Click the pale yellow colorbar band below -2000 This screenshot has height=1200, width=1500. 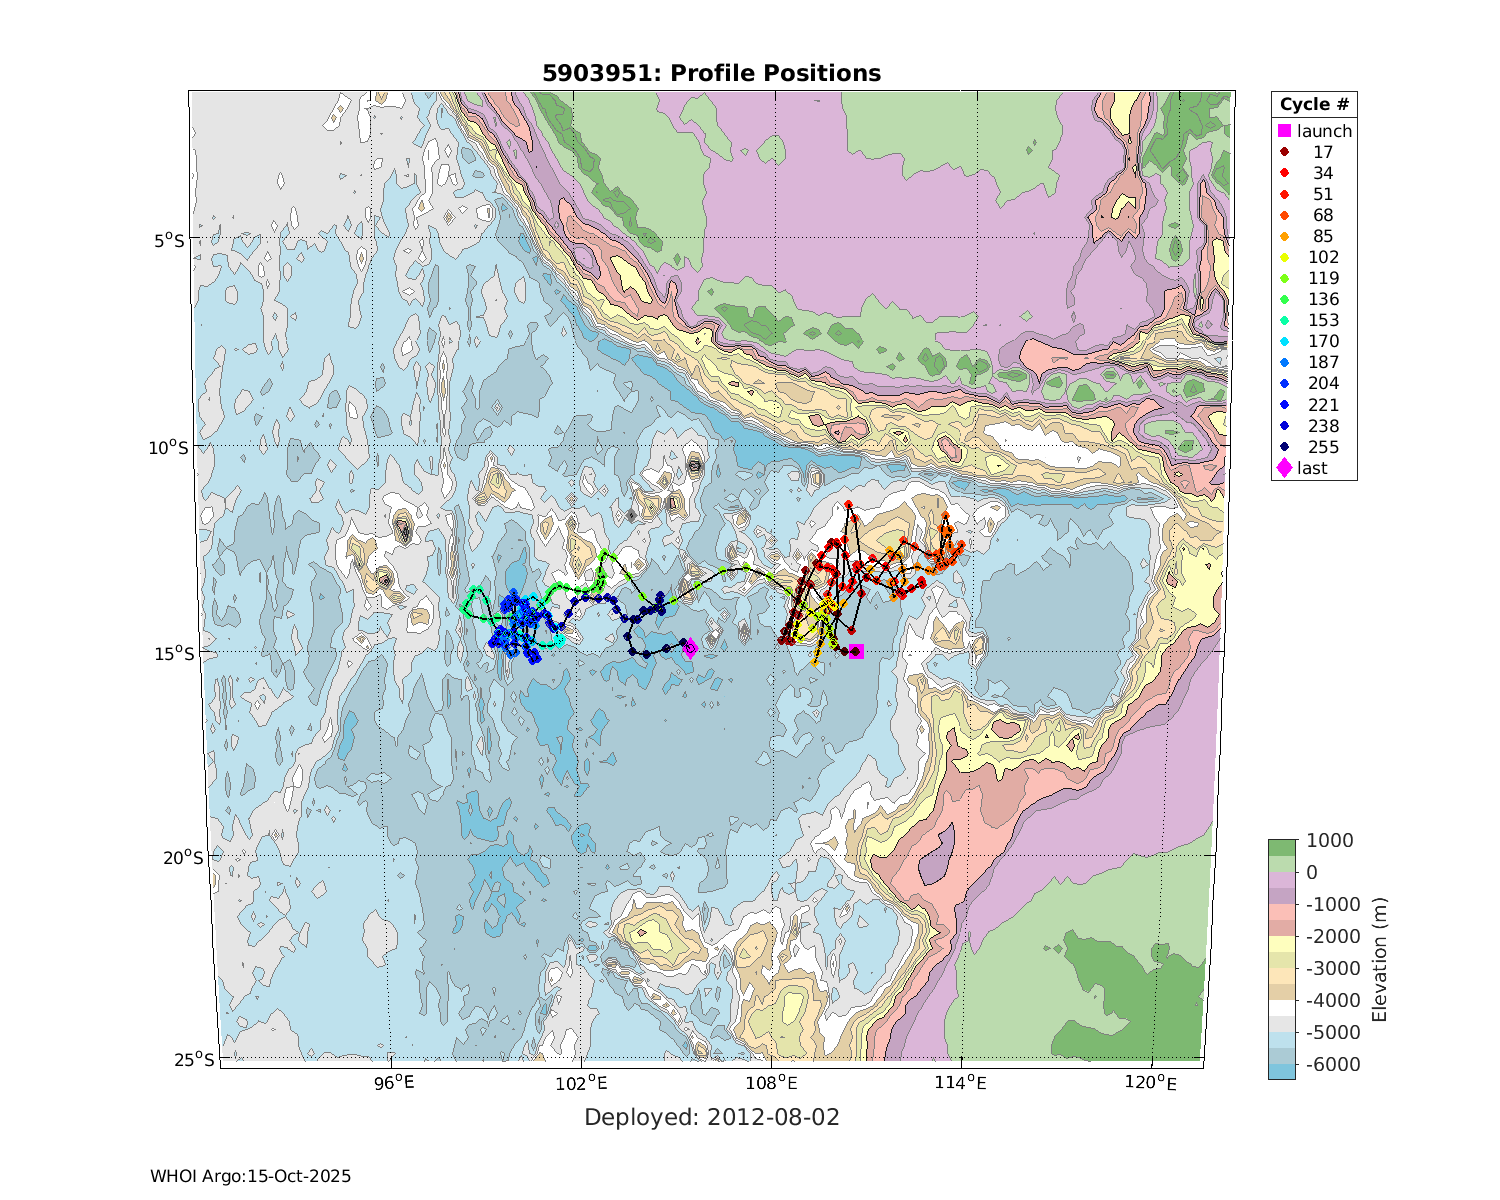click(x=1281, y=944)
